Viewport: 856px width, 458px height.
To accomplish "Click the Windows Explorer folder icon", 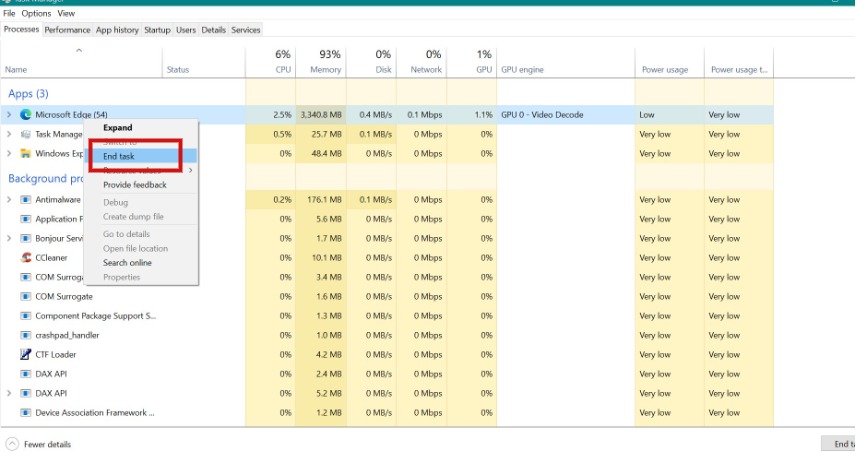I will pos(25,153).
